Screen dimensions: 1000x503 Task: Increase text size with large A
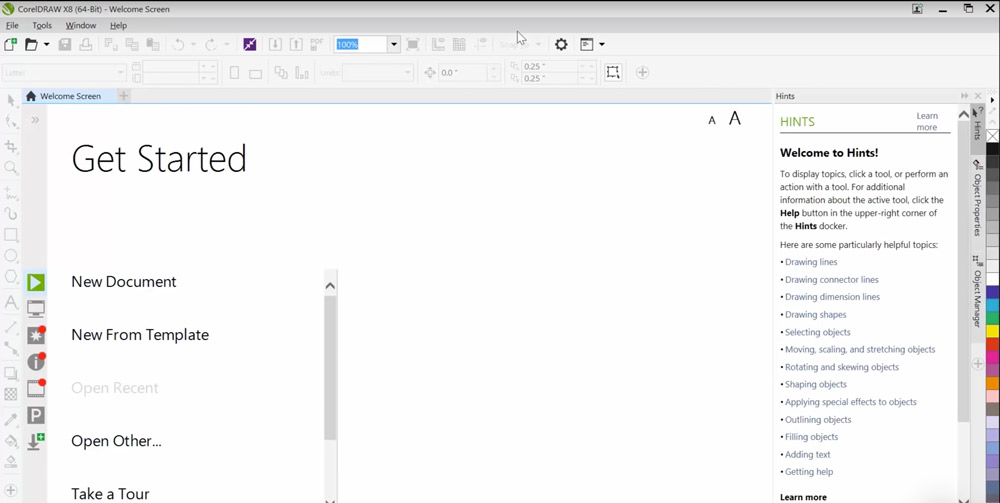pos(735,119)
